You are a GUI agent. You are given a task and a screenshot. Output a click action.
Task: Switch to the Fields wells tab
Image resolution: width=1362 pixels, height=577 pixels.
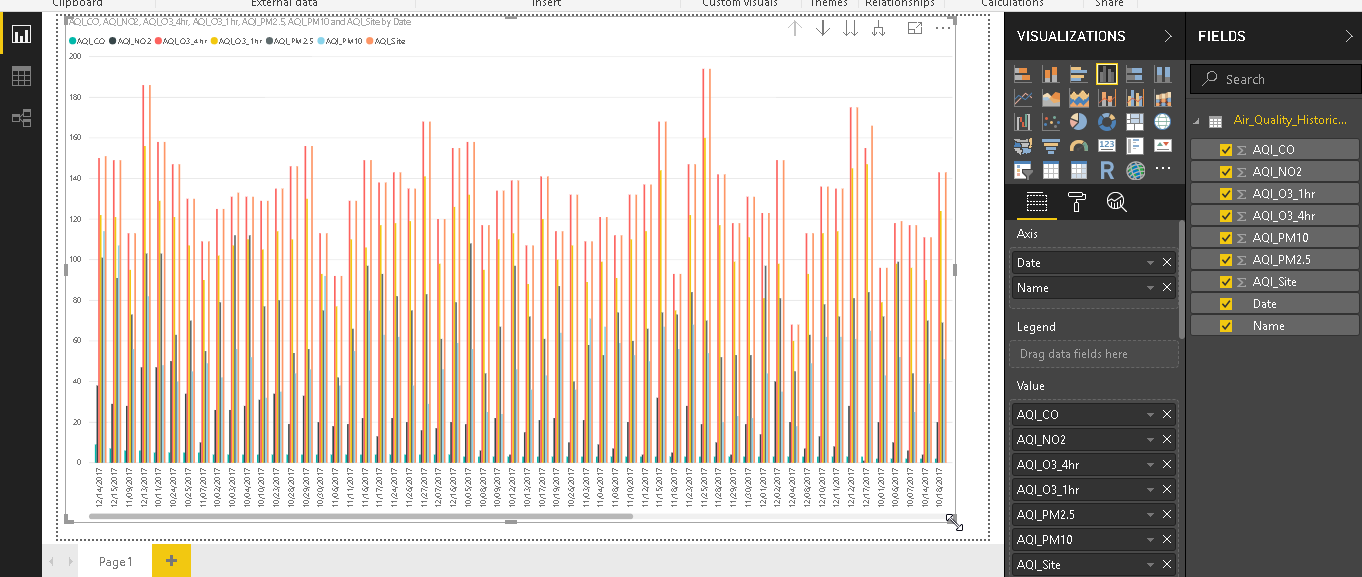coord(1037,203)
